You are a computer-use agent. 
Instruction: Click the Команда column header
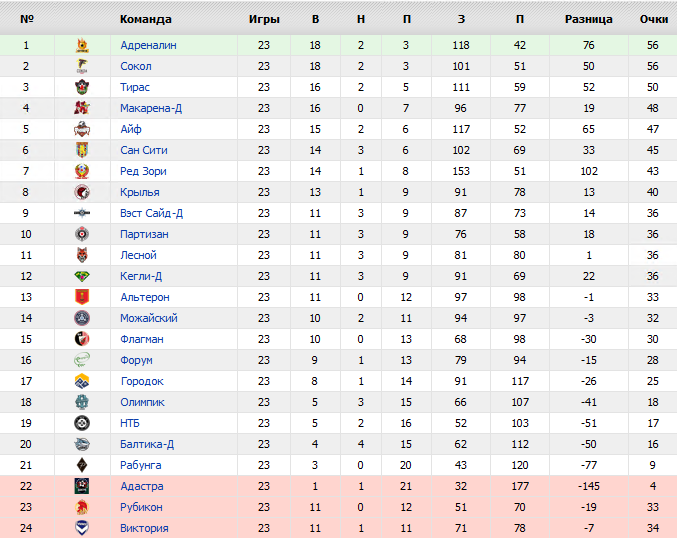(x=145, y=19)
